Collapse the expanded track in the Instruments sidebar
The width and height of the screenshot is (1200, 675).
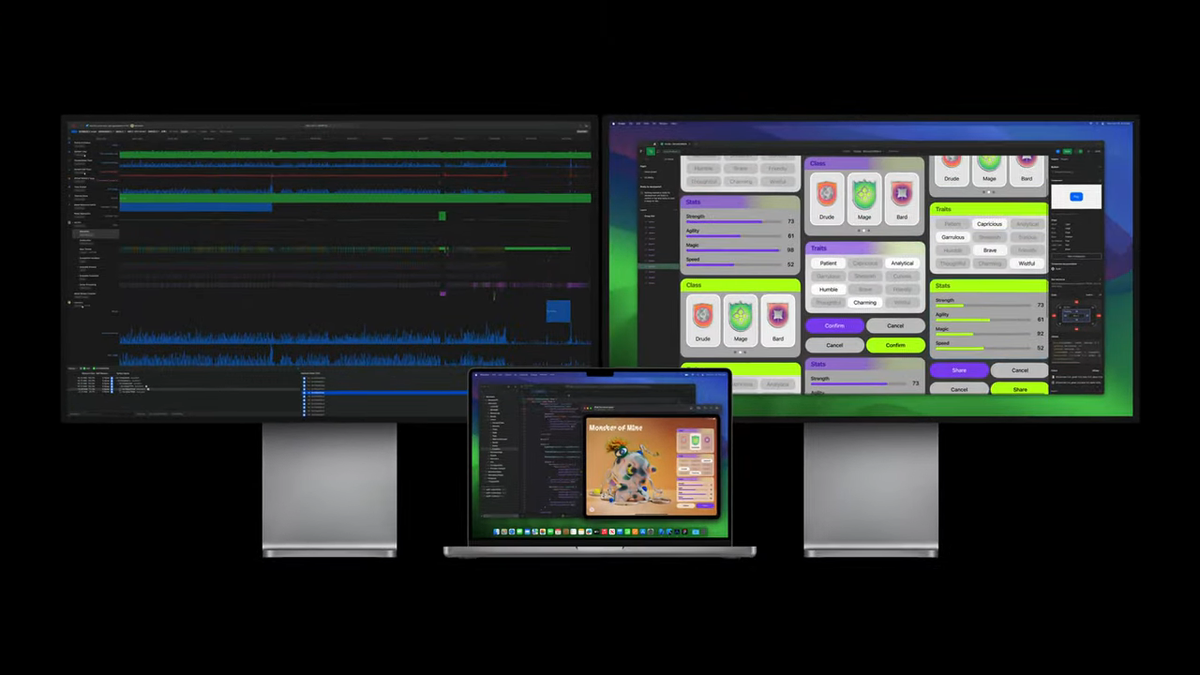pyautogui.click(x=72, y=222)
